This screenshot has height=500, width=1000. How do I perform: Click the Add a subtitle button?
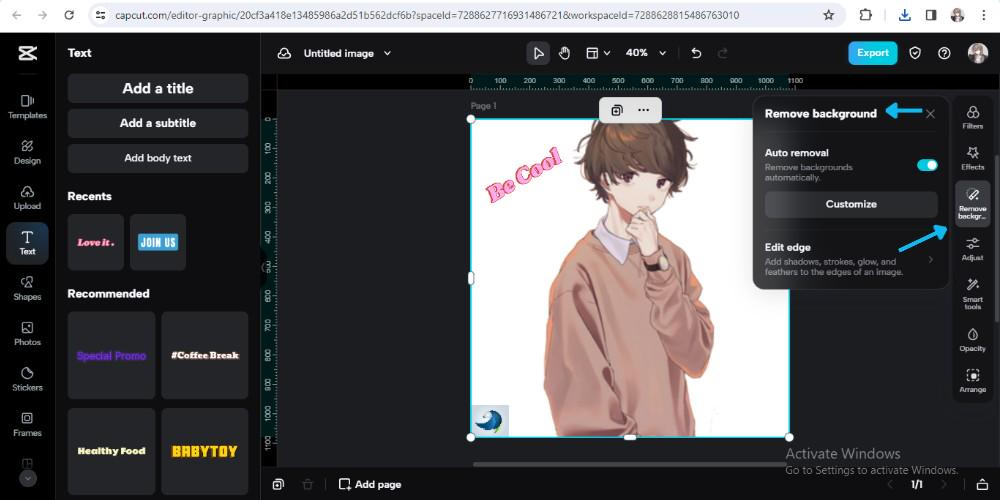click(158, 123)
